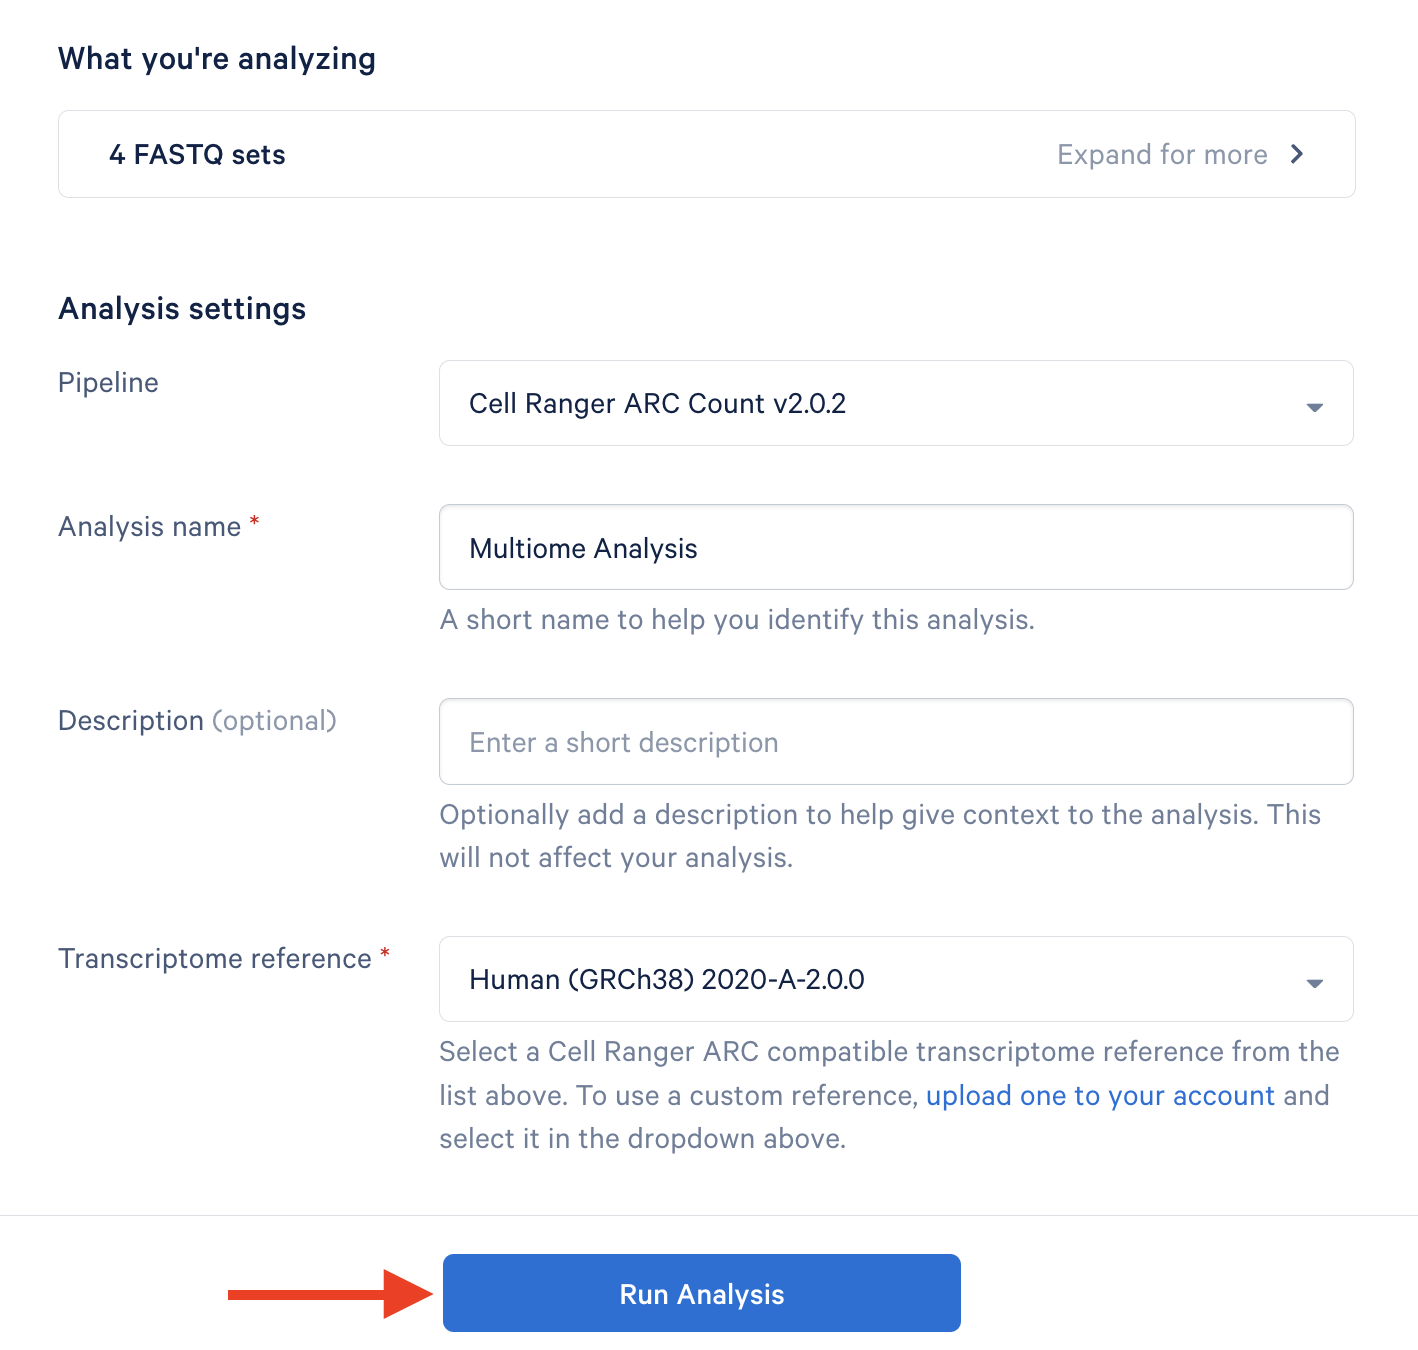Select the 4 FASTQ sets text
Screen dimensions: 1418x1350
[x=196, y=154]
